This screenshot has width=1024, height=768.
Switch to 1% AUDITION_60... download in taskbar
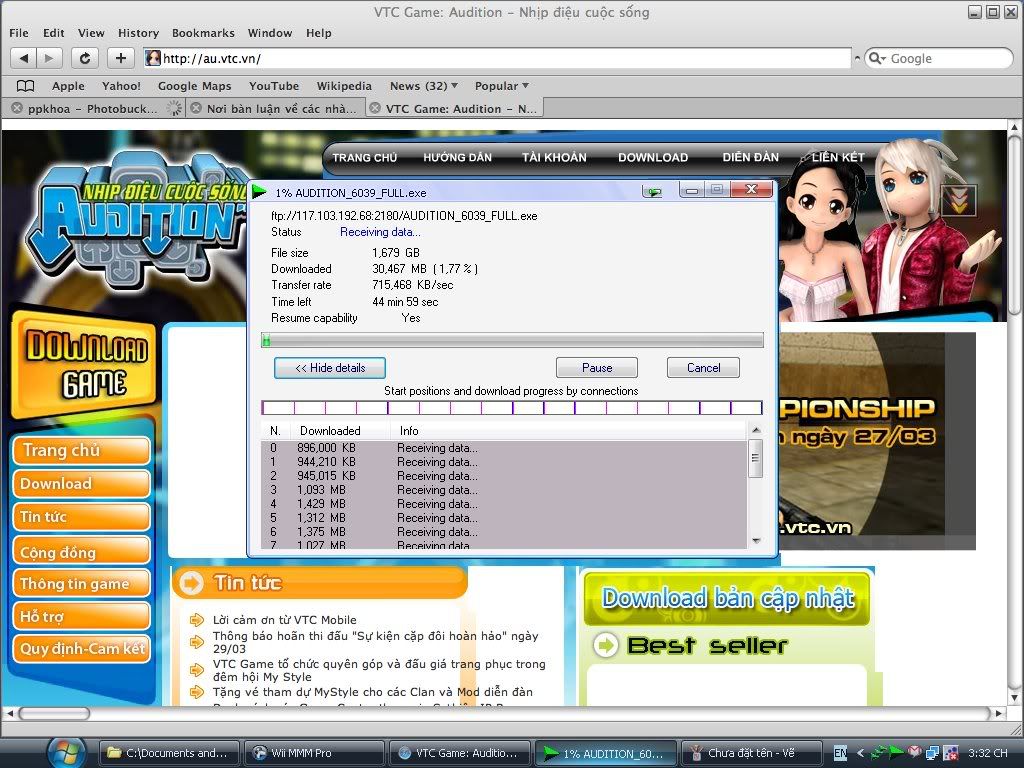[605, 753]
